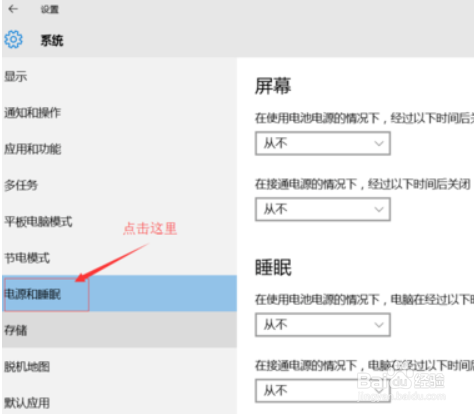The height and width of the screenshot is (414, 474).
Task: Select 脱机地图 in sidebar
Action: click(x=119, y=366)
